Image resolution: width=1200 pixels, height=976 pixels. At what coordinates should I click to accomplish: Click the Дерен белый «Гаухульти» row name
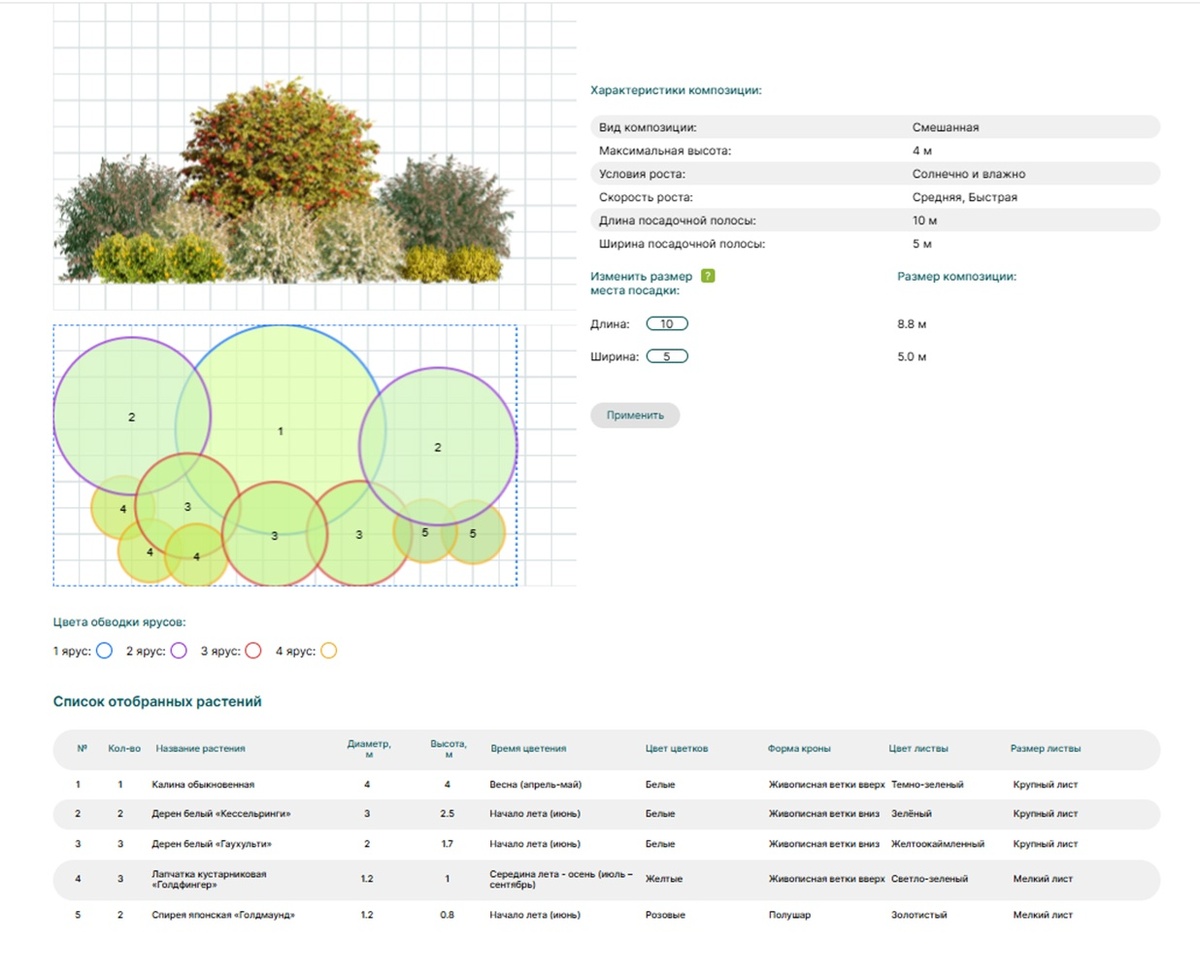[212, 844]
